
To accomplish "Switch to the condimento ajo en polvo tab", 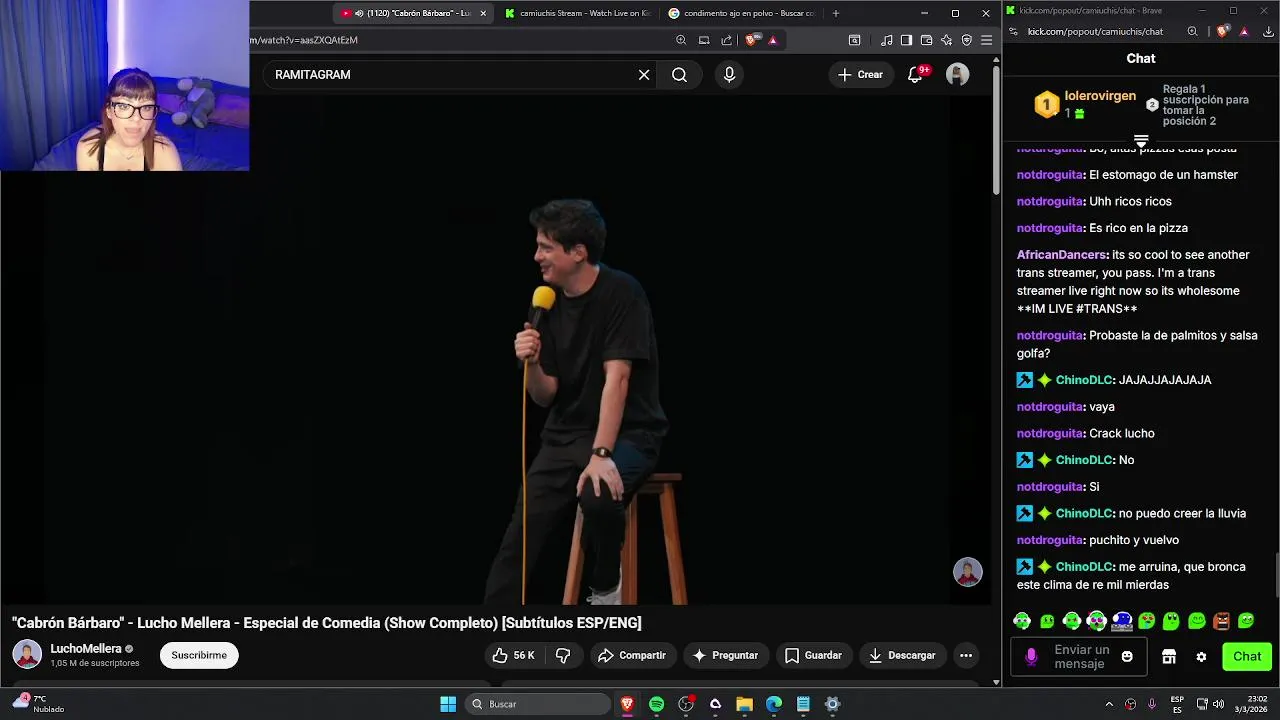I will (740, 13).
